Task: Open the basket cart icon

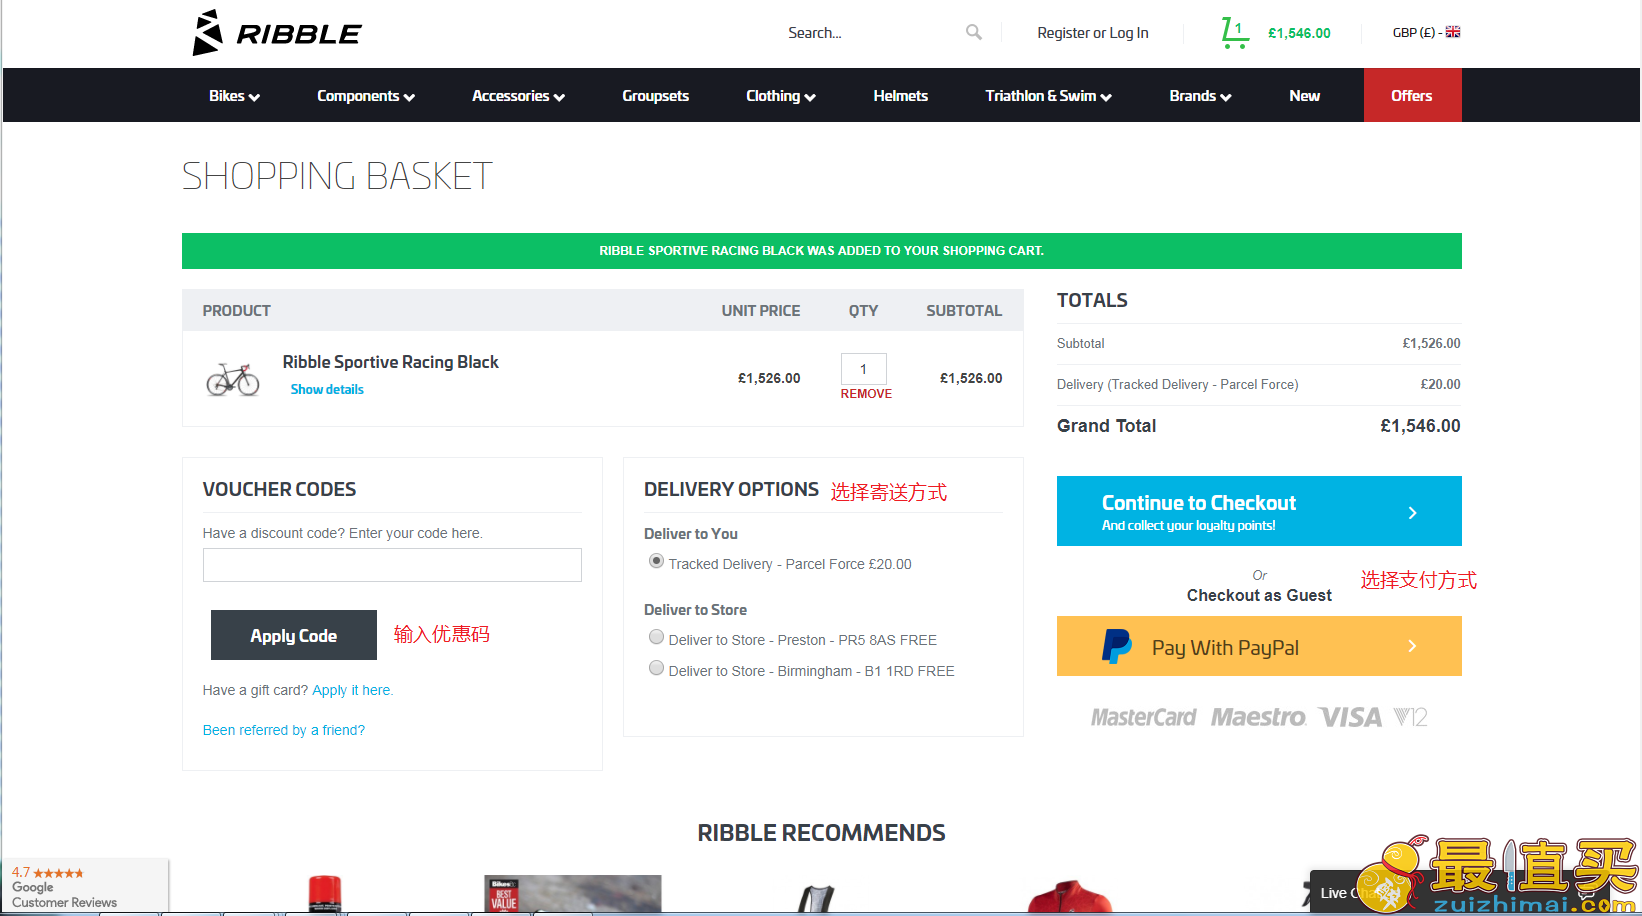Action: 1234,33
